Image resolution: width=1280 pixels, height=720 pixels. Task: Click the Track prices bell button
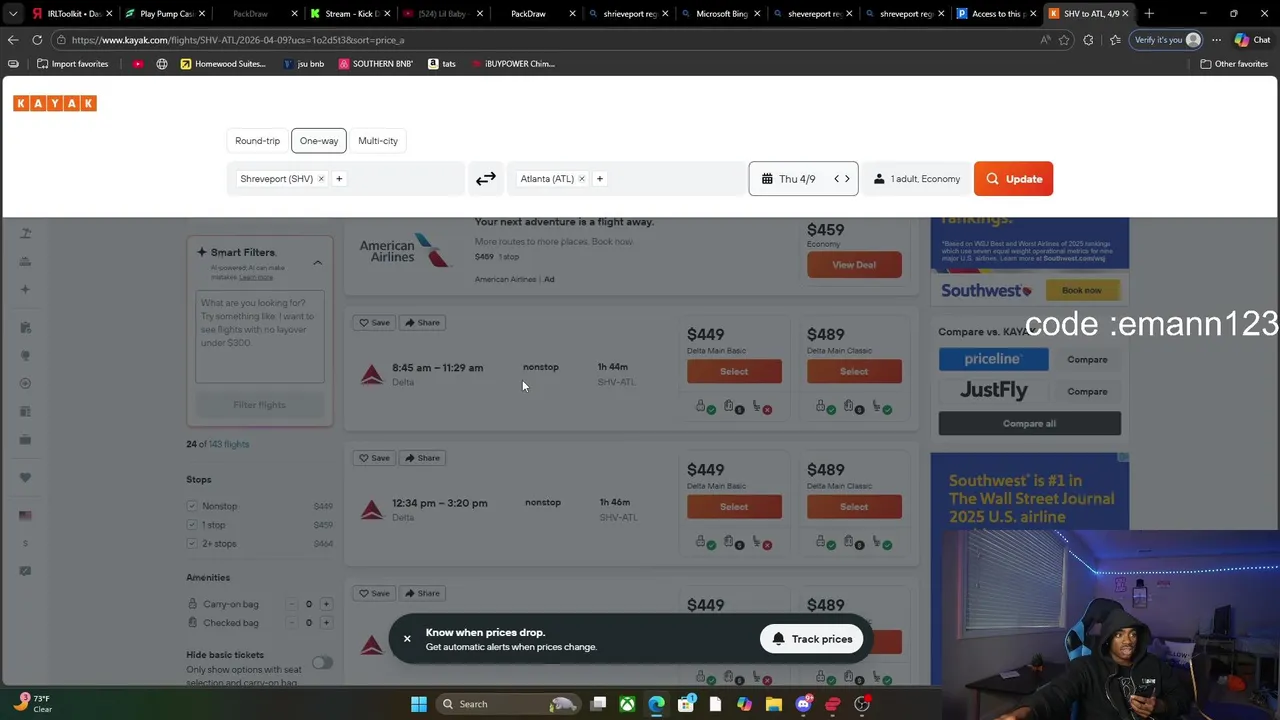coord(812,639)
